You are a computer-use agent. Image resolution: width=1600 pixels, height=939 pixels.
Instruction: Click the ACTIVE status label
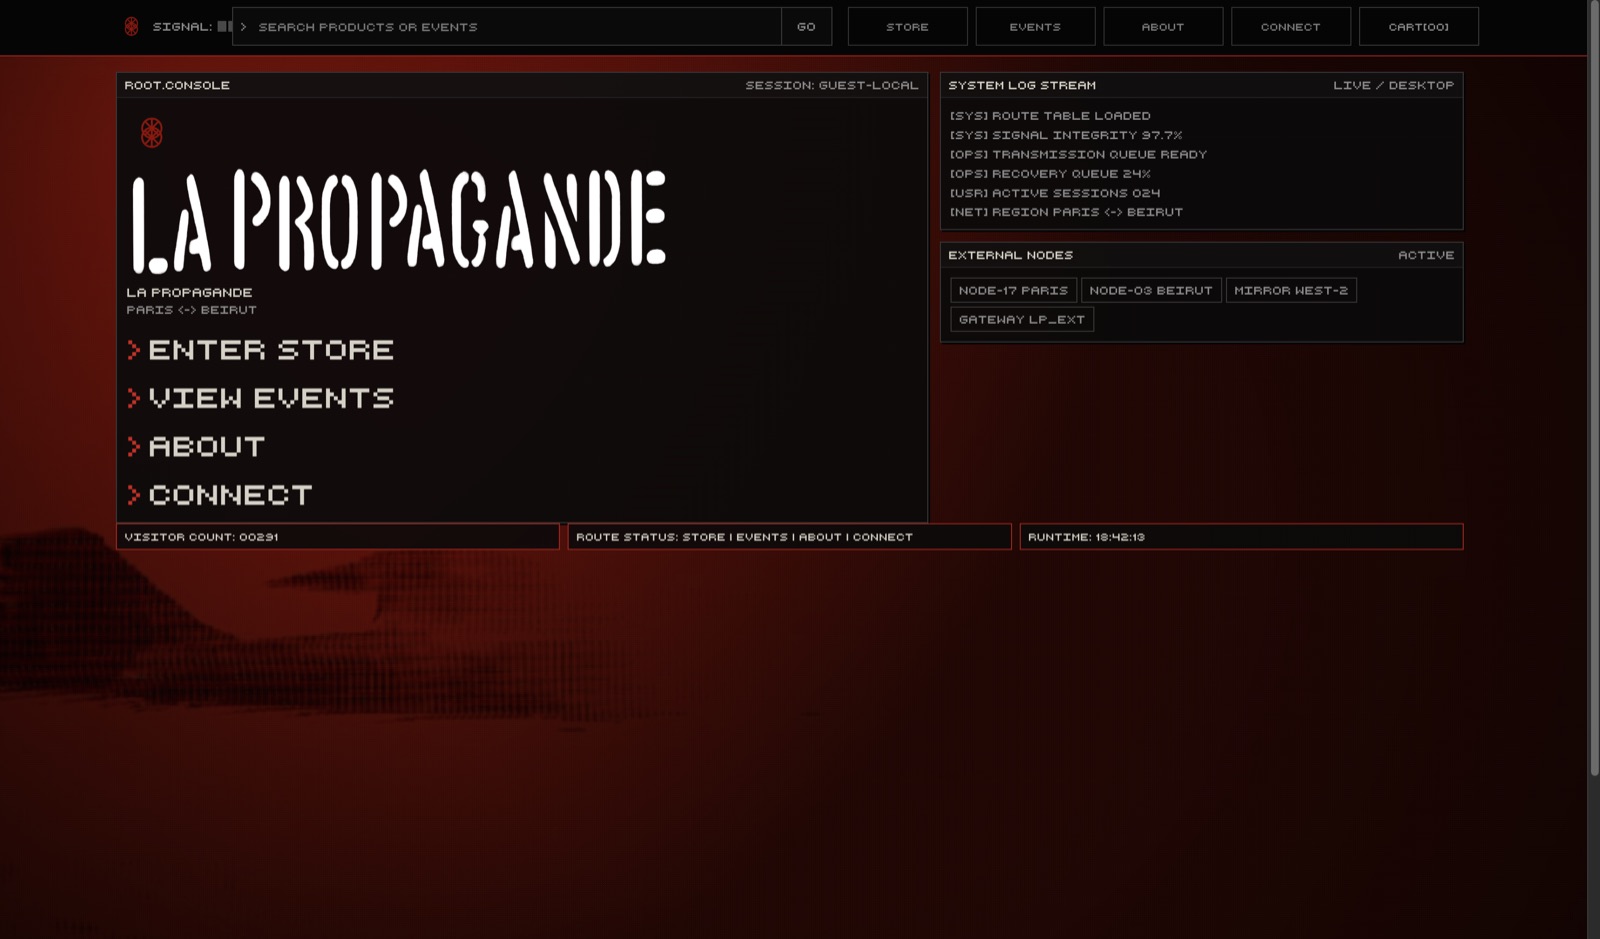pos(1426,255)
